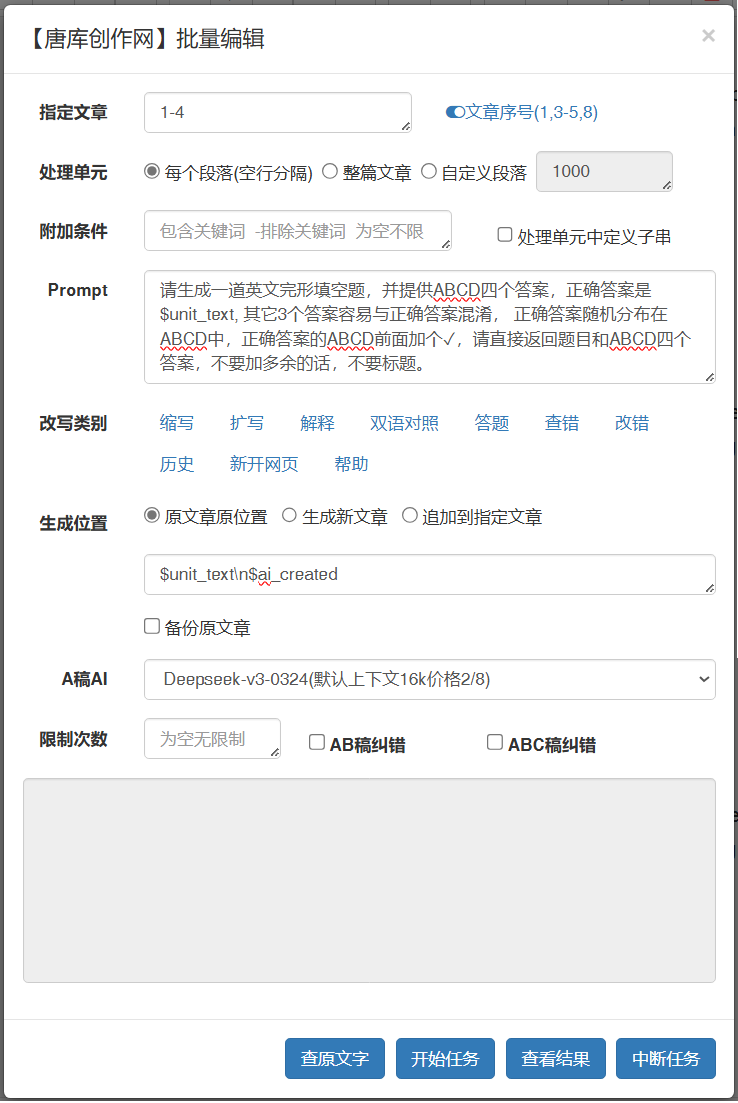Choose the 扩写 rewrite category
The height and width of the screenshot is (1103, 738).
click(x=247, y=423)
